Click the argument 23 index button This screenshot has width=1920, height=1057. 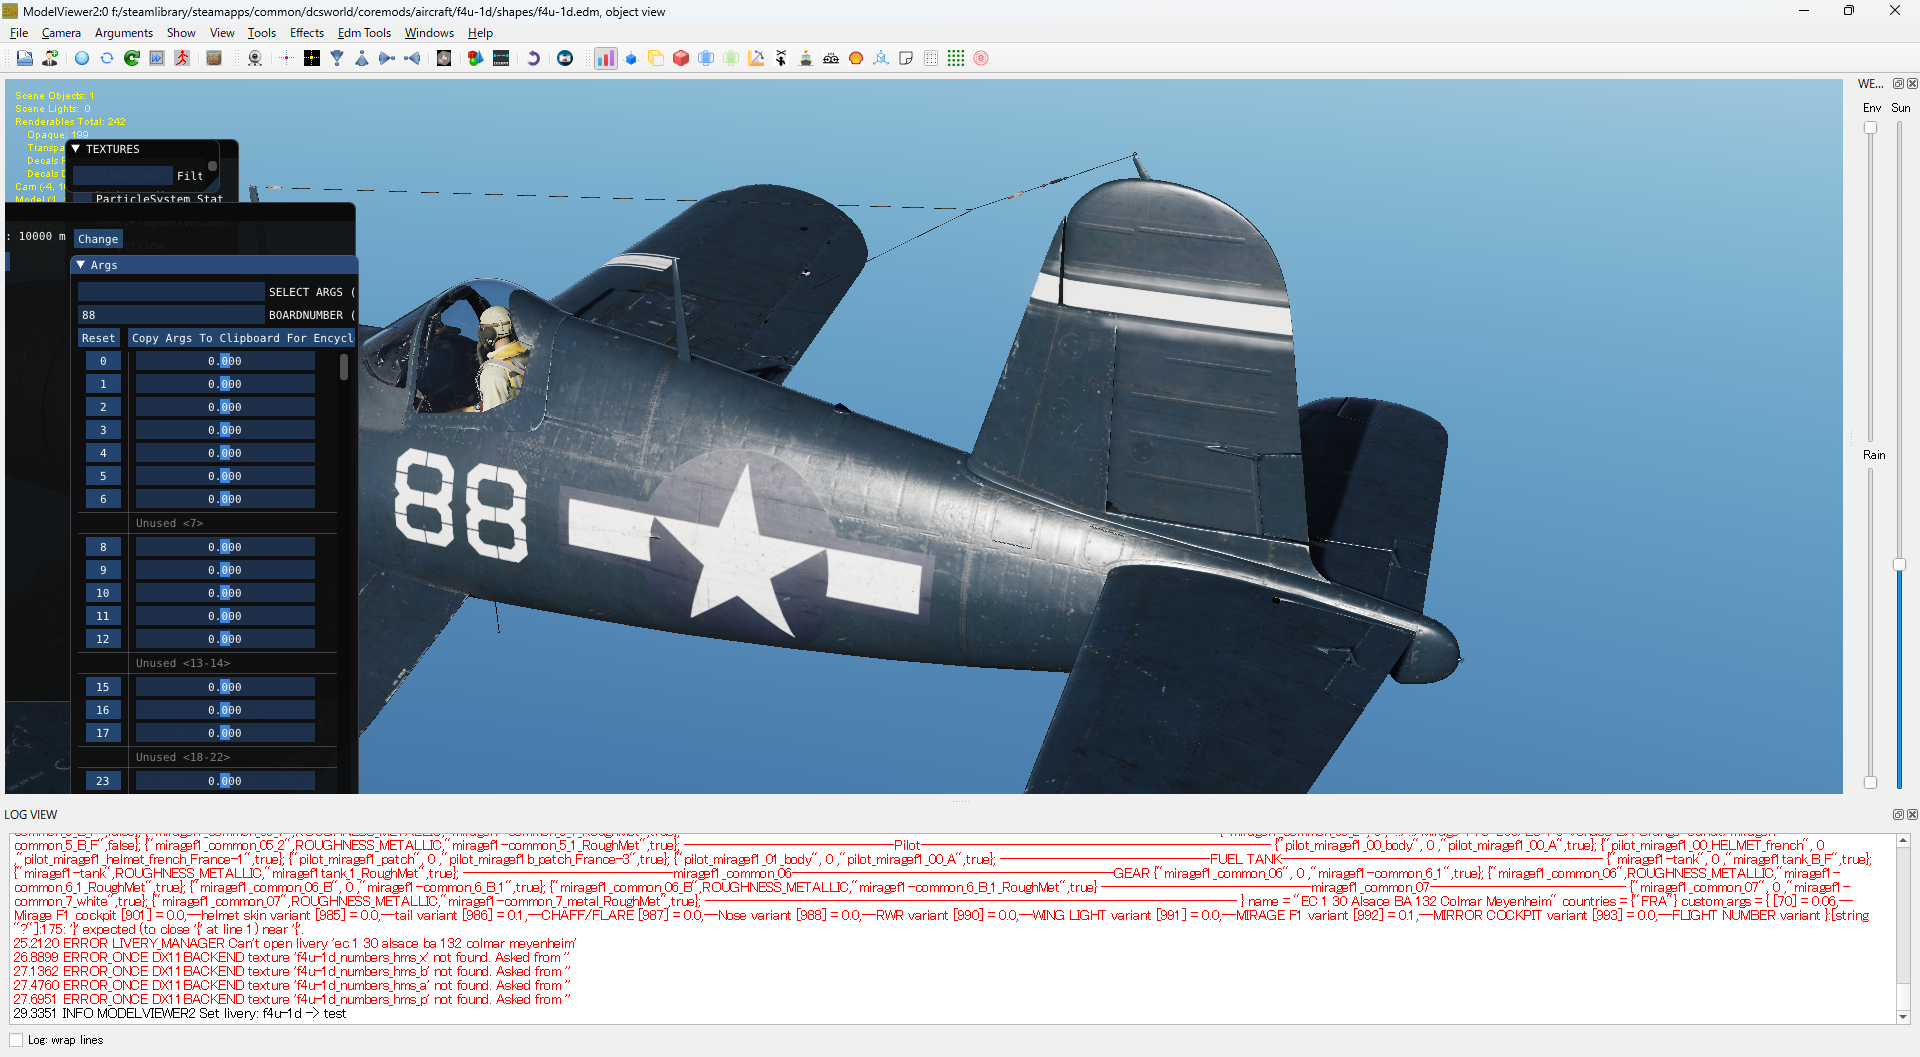pos(103,781)
